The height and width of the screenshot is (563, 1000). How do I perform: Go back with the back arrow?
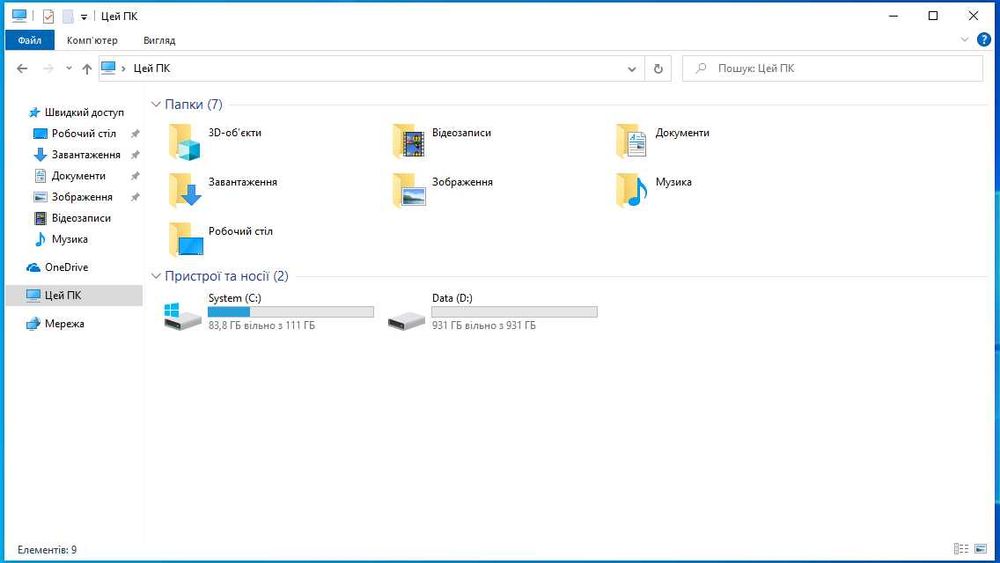click(22, 68)
